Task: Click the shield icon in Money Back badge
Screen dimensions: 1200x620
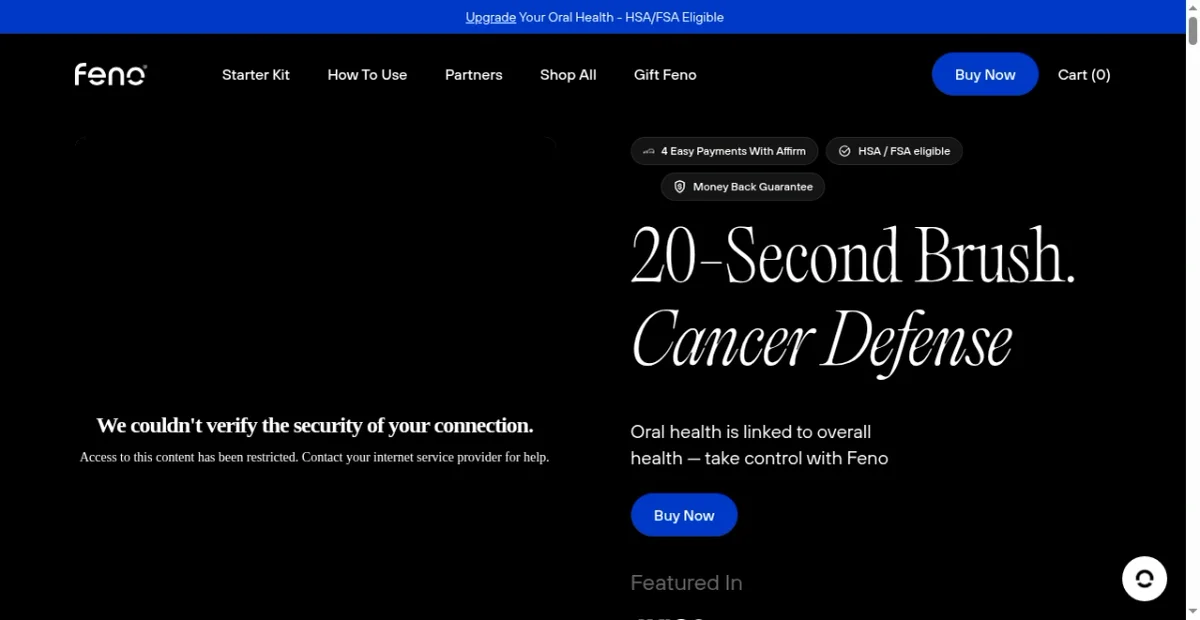Action: pos(679,187)
